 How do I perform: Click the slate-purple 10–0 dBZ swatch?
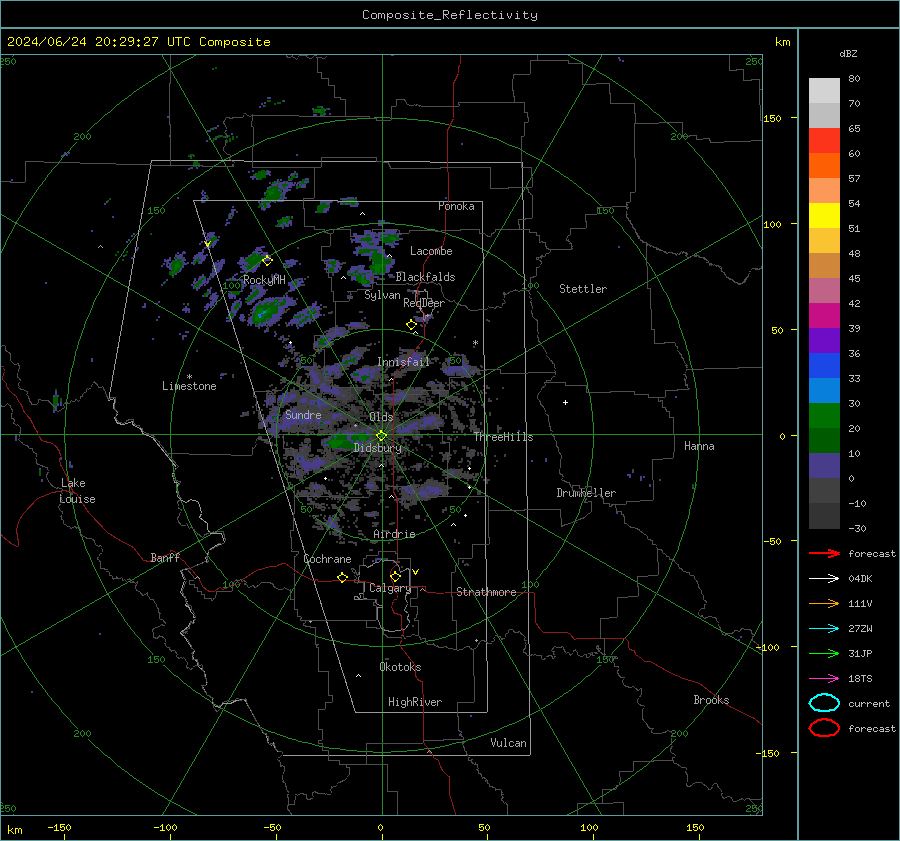824,466
